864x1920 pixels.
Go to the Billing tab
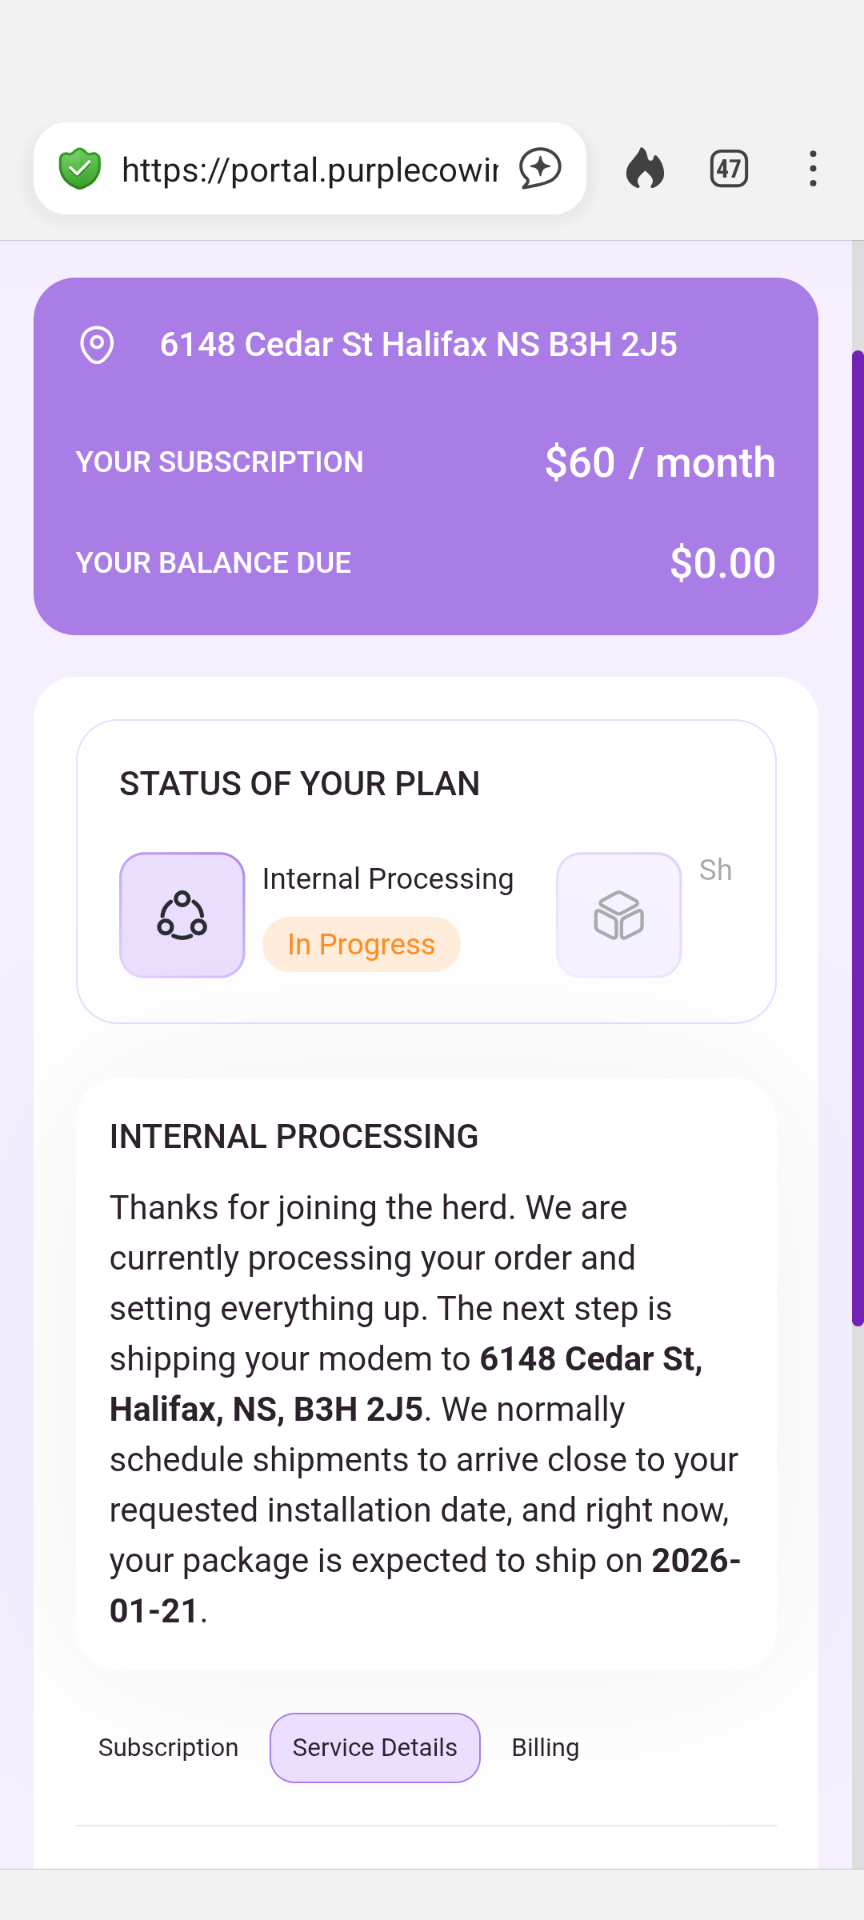545,1747
